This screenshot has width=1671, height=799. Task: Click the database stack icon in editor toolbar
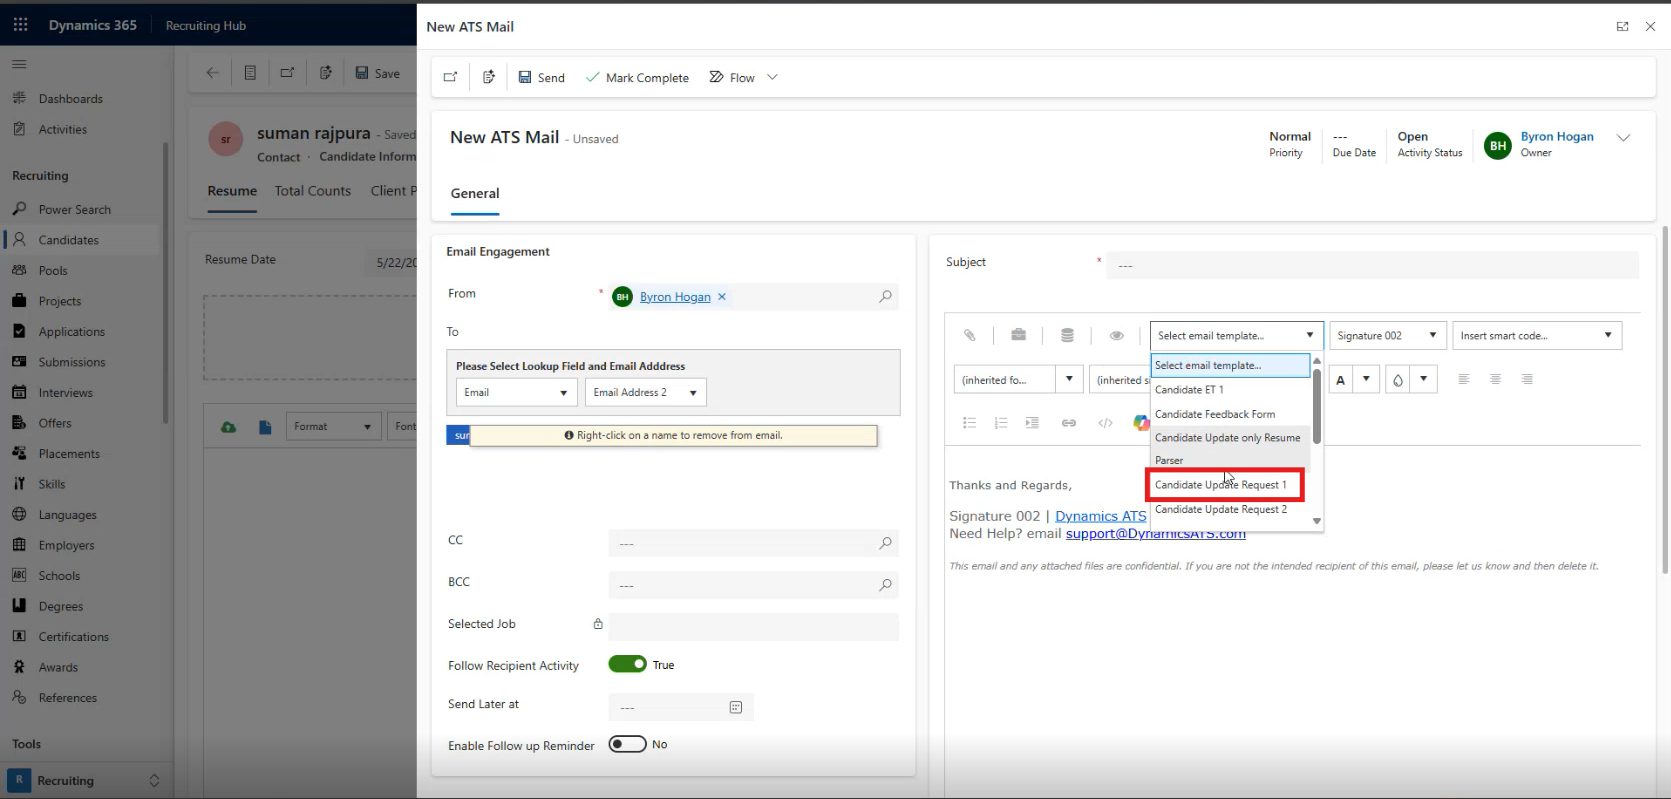point(1067,335)
